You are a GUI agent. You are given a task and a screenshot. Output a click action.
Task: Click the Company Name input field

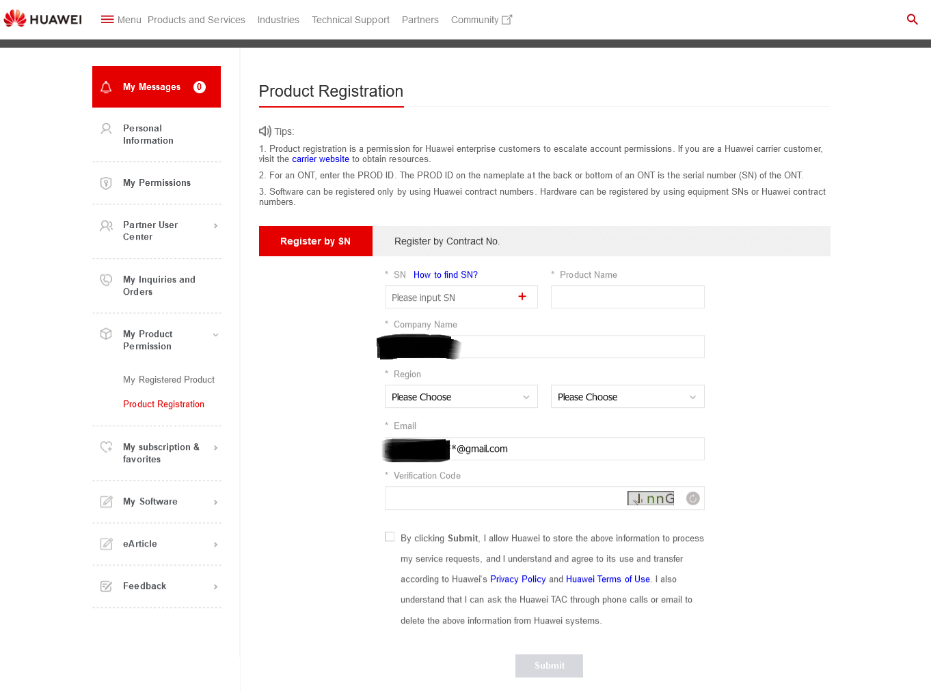tap(544, 347)
